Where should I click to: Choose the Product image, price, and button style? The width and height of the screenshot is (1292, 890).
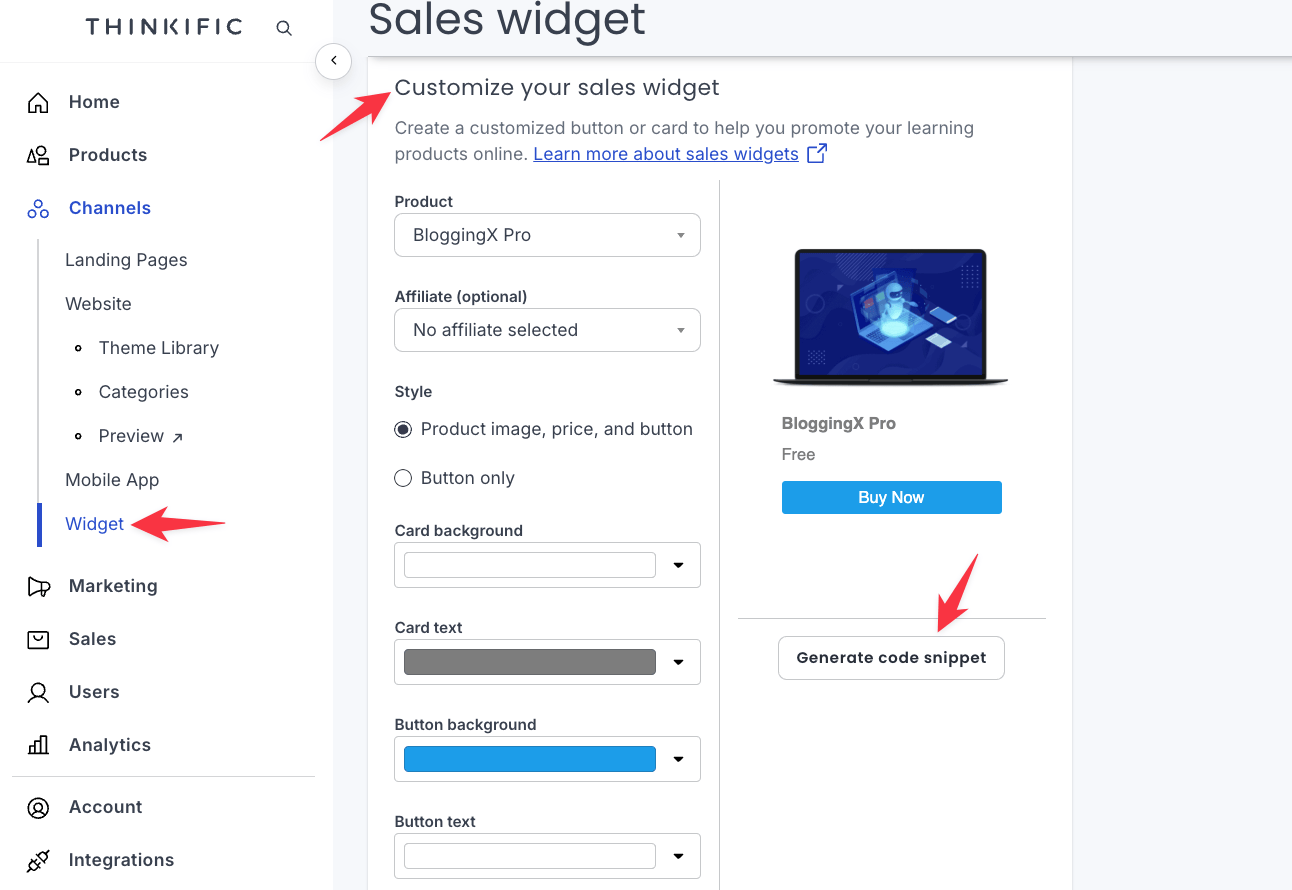coord(403,429)
